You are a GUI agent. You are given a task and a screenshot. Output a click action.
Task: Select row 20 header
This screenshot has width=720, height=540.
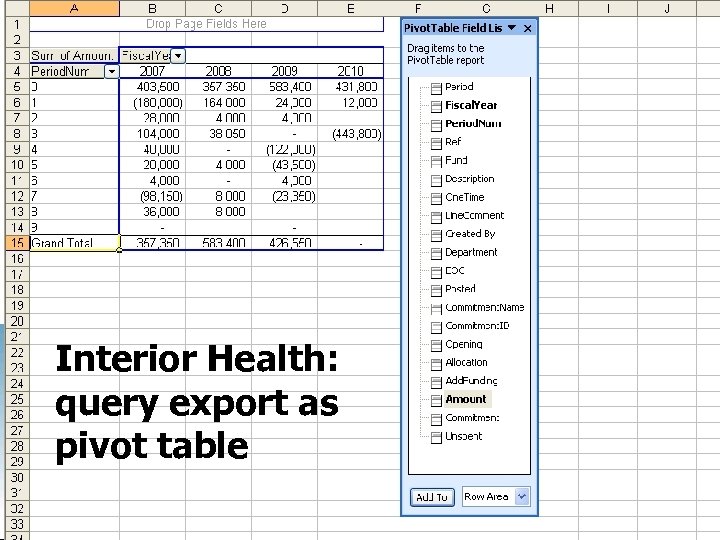click(x=17, y=321)
